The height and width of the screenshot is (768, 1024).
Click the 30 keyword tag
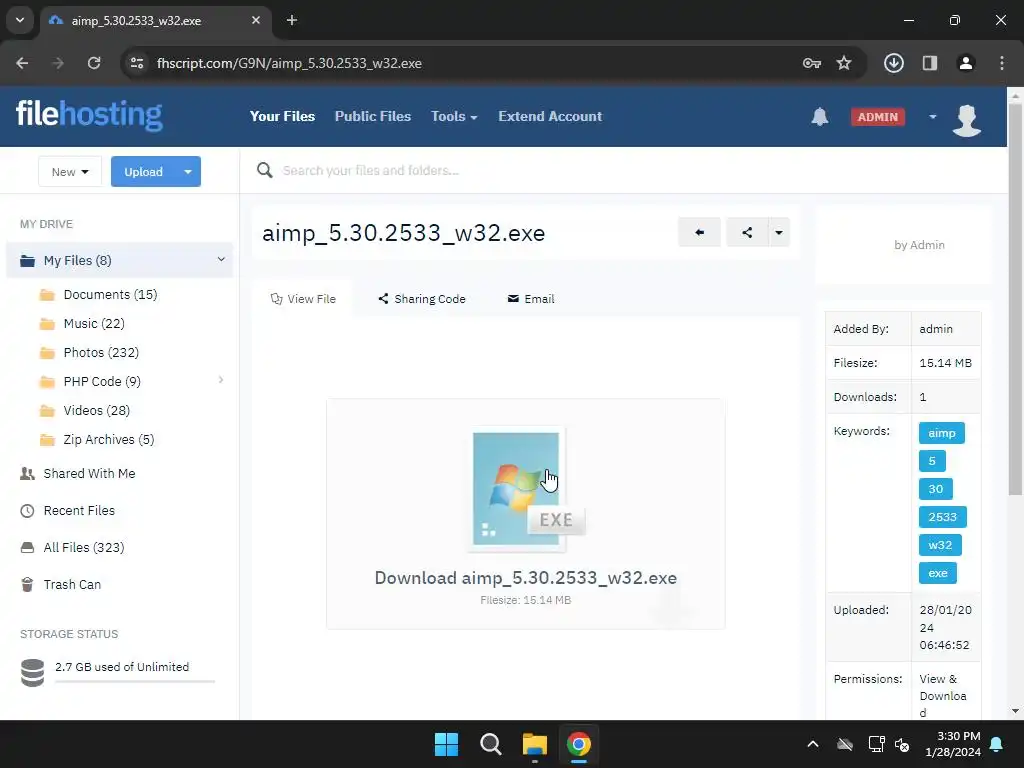(x=936, y=489)
